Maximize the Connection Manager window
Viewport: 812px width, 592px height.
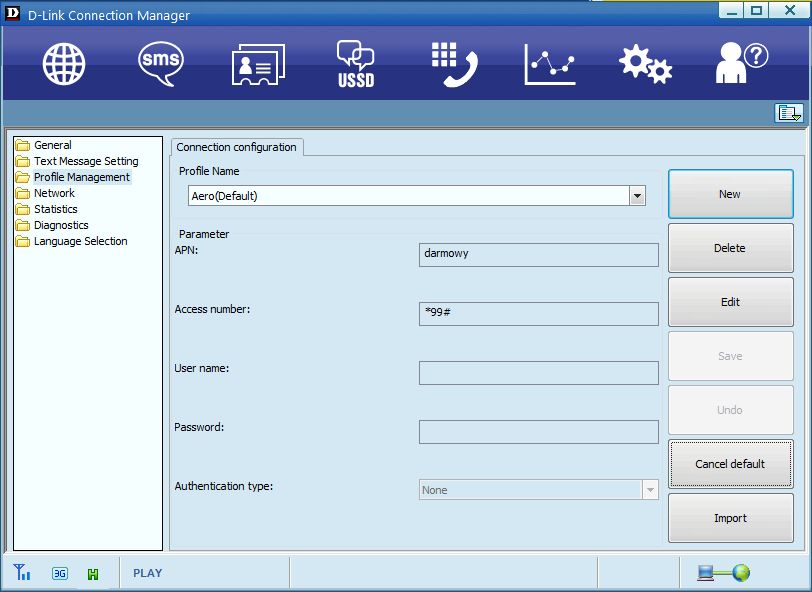tap(756, 10)
